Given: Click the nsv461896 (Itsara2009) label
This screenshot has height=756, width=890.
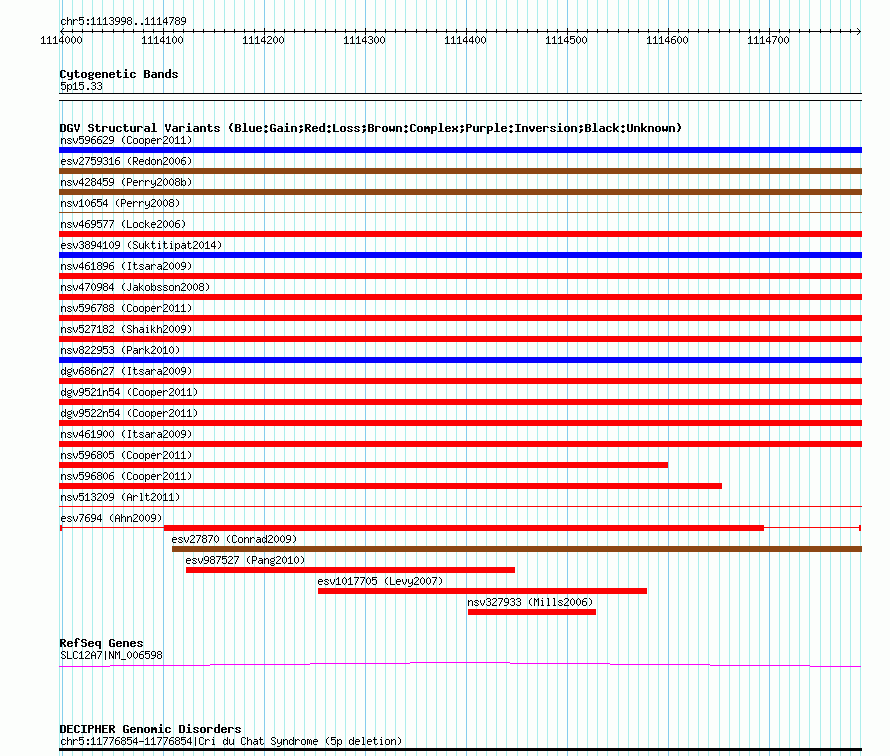Looking at the screenshot, I should pos(126,266).
